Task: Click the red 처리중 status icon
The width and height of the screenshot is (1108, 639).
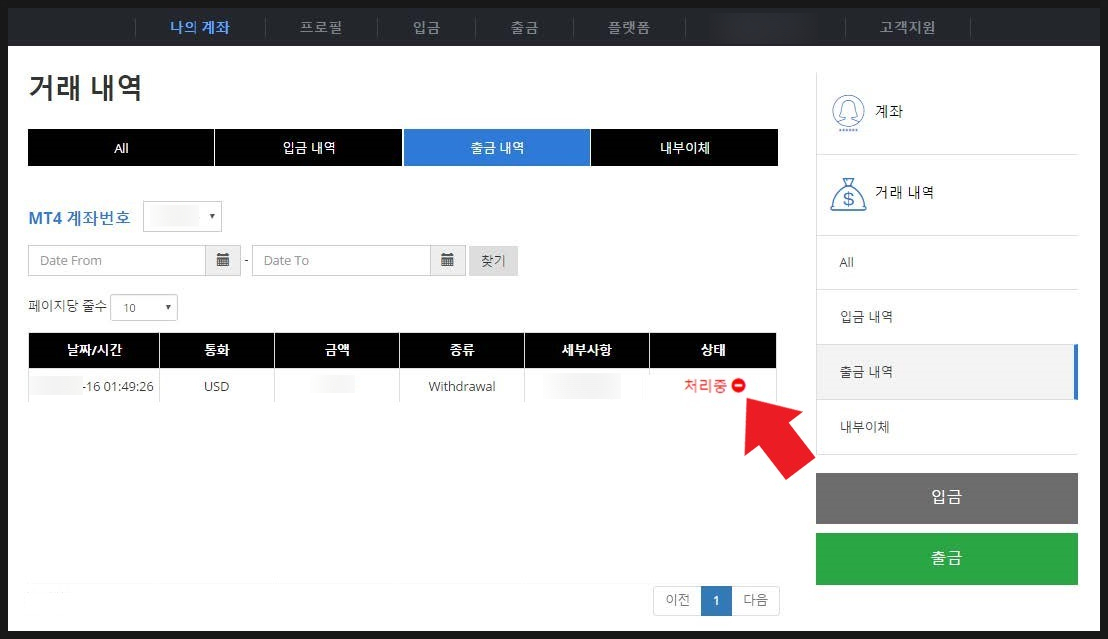Action: pyautogui.click(x=738, y=385)
